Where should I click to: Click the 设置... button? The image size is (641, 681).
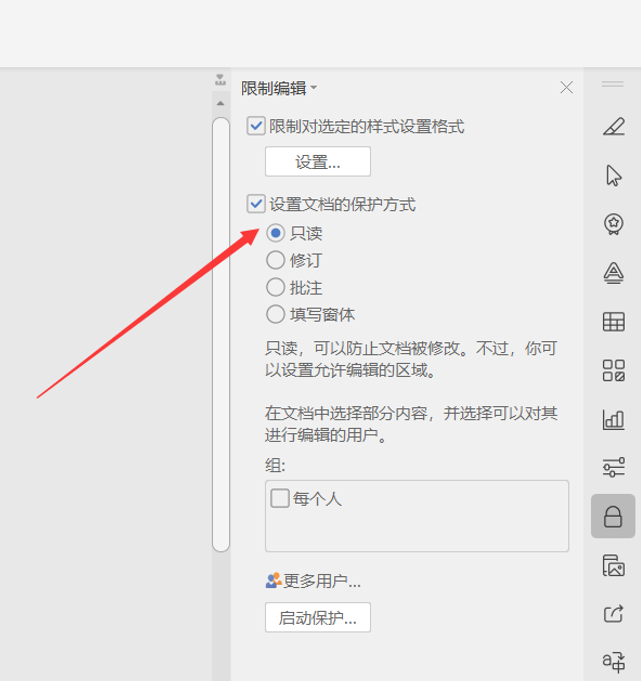click(x=318, y=162)
